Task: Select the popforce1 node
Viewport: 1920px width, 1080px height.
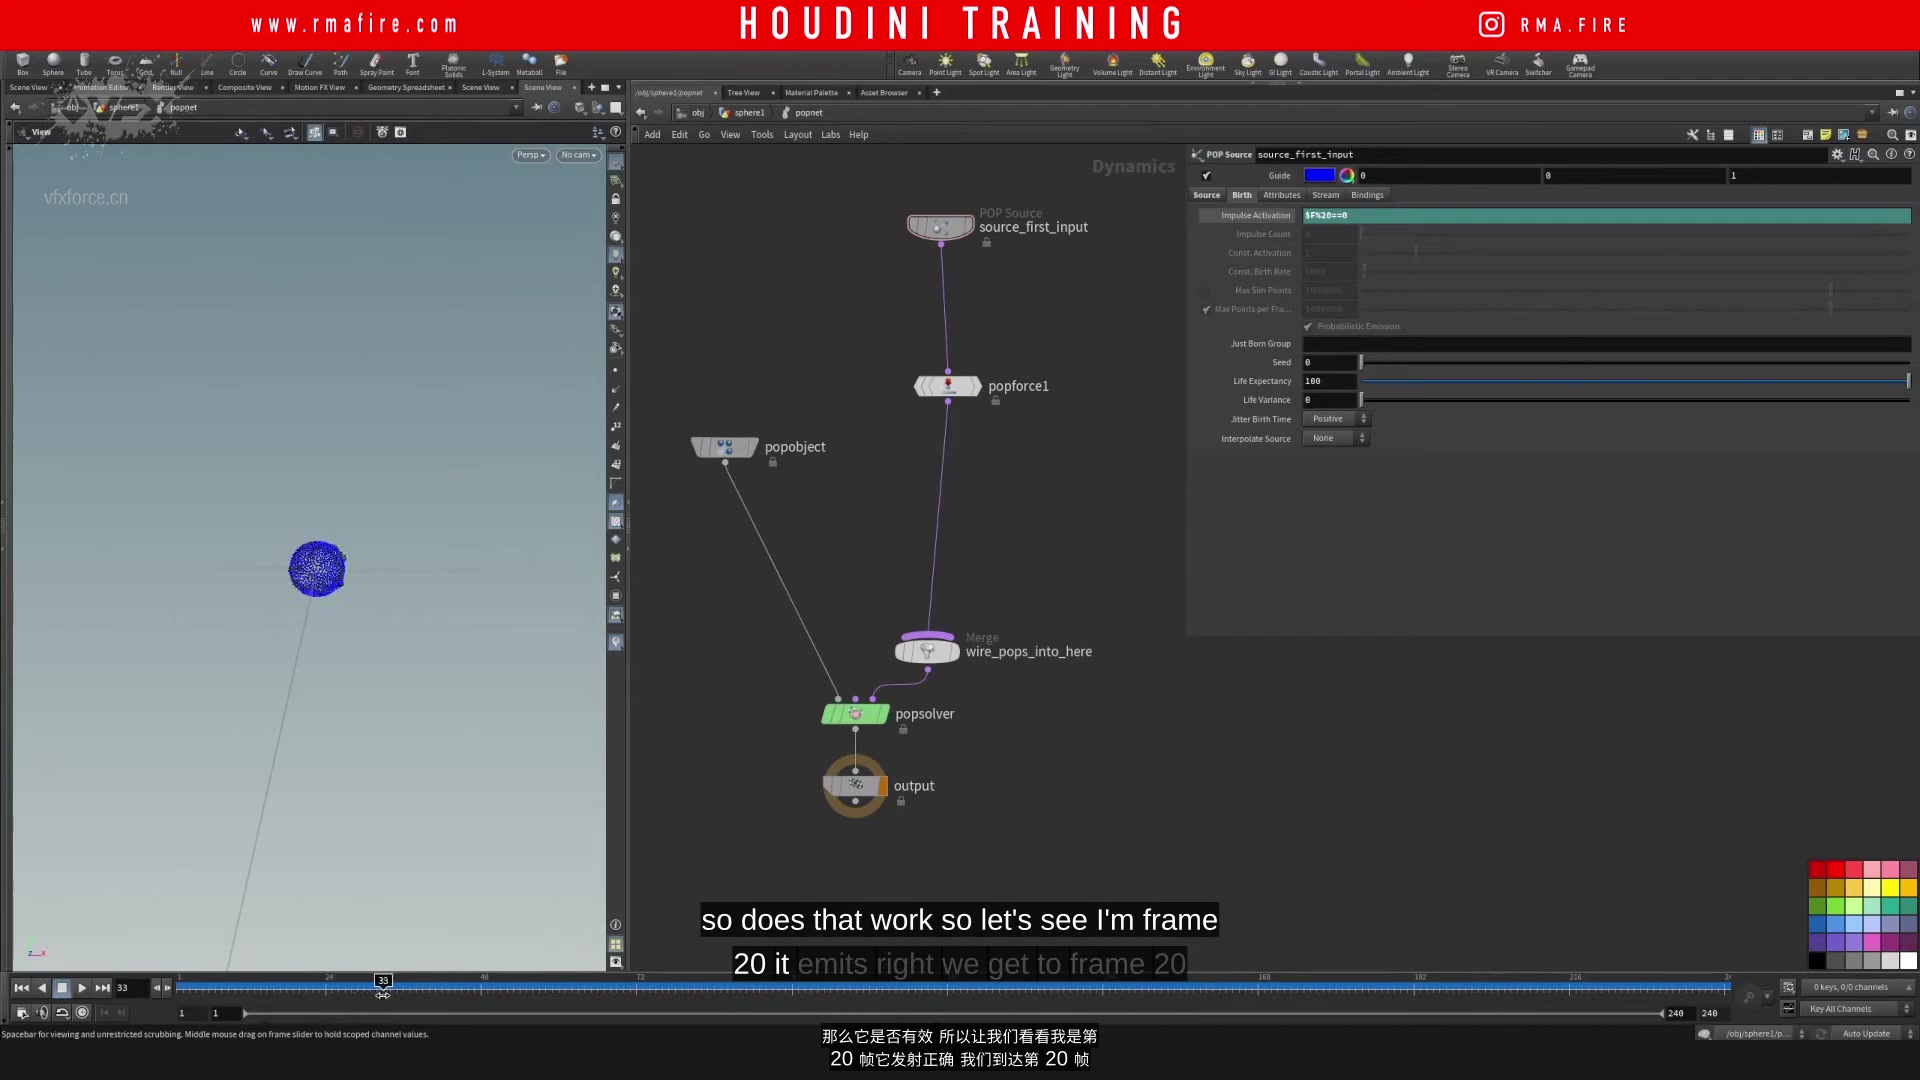Action: point(948,386)
